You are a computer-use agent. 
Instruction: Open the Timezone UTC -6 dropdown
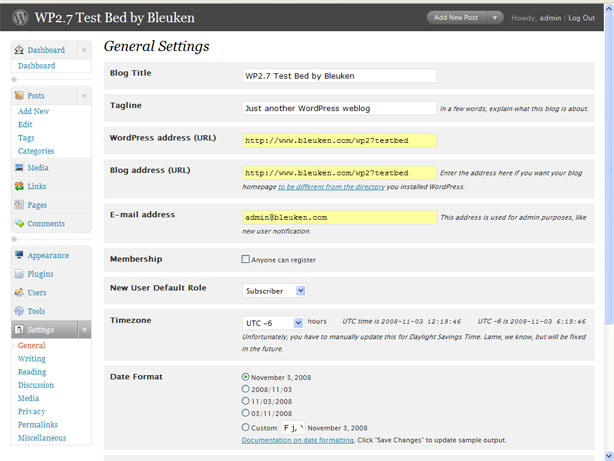coord(273,323)
